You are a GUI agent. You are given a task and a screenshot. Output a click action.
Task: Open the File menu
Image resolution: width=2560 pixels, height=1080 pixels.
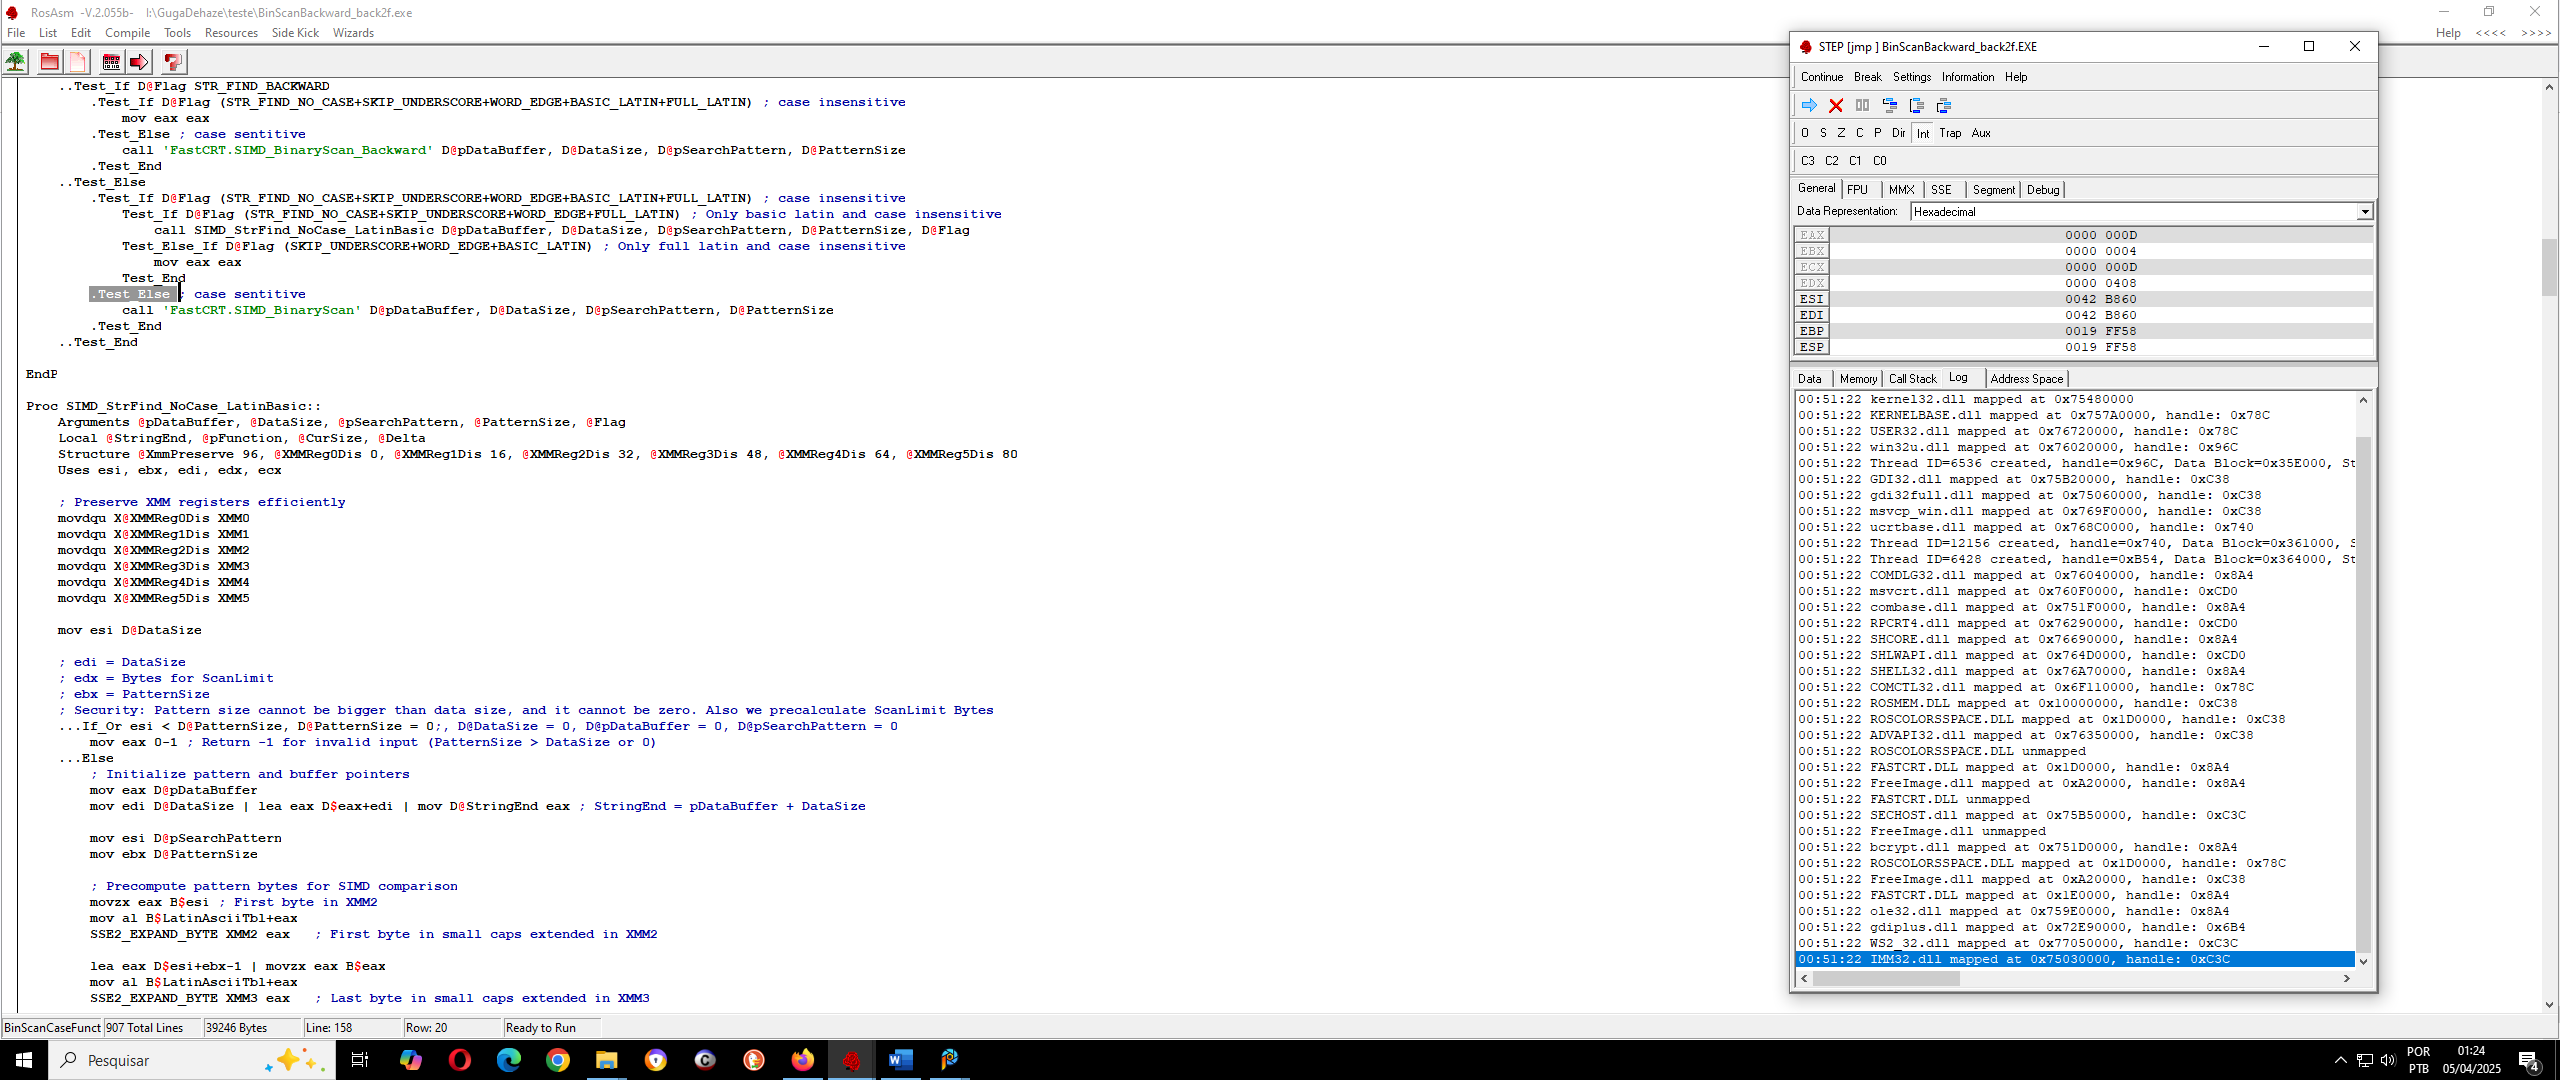(16, 33)
